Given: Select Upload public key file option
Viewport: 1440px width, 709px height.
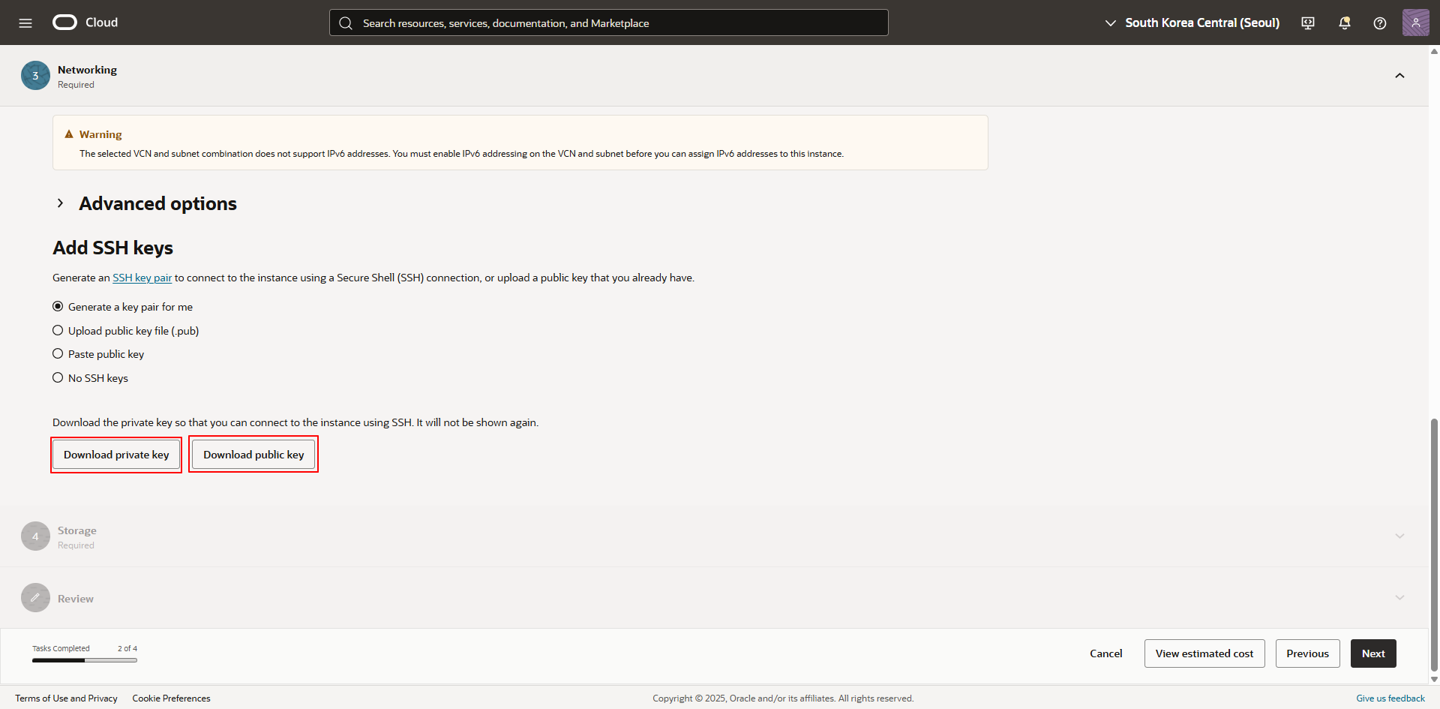Looking at the screenshot, I should point(58,331).
